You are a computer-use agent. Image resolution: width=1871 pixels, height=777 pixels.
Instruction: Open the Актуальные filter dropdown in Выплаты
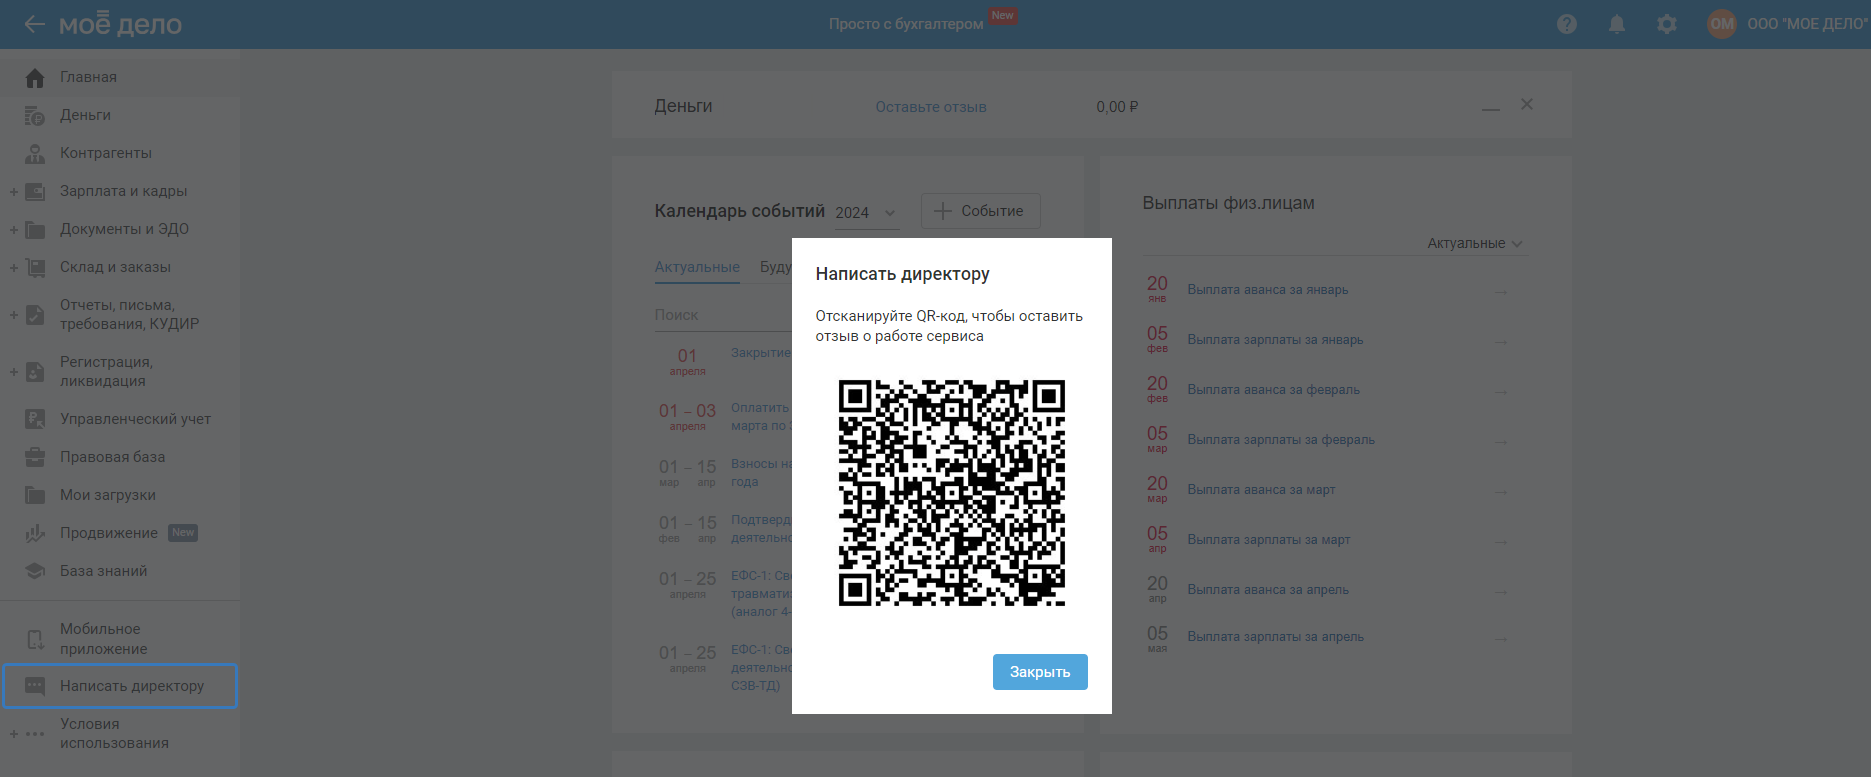[1474, 243]
